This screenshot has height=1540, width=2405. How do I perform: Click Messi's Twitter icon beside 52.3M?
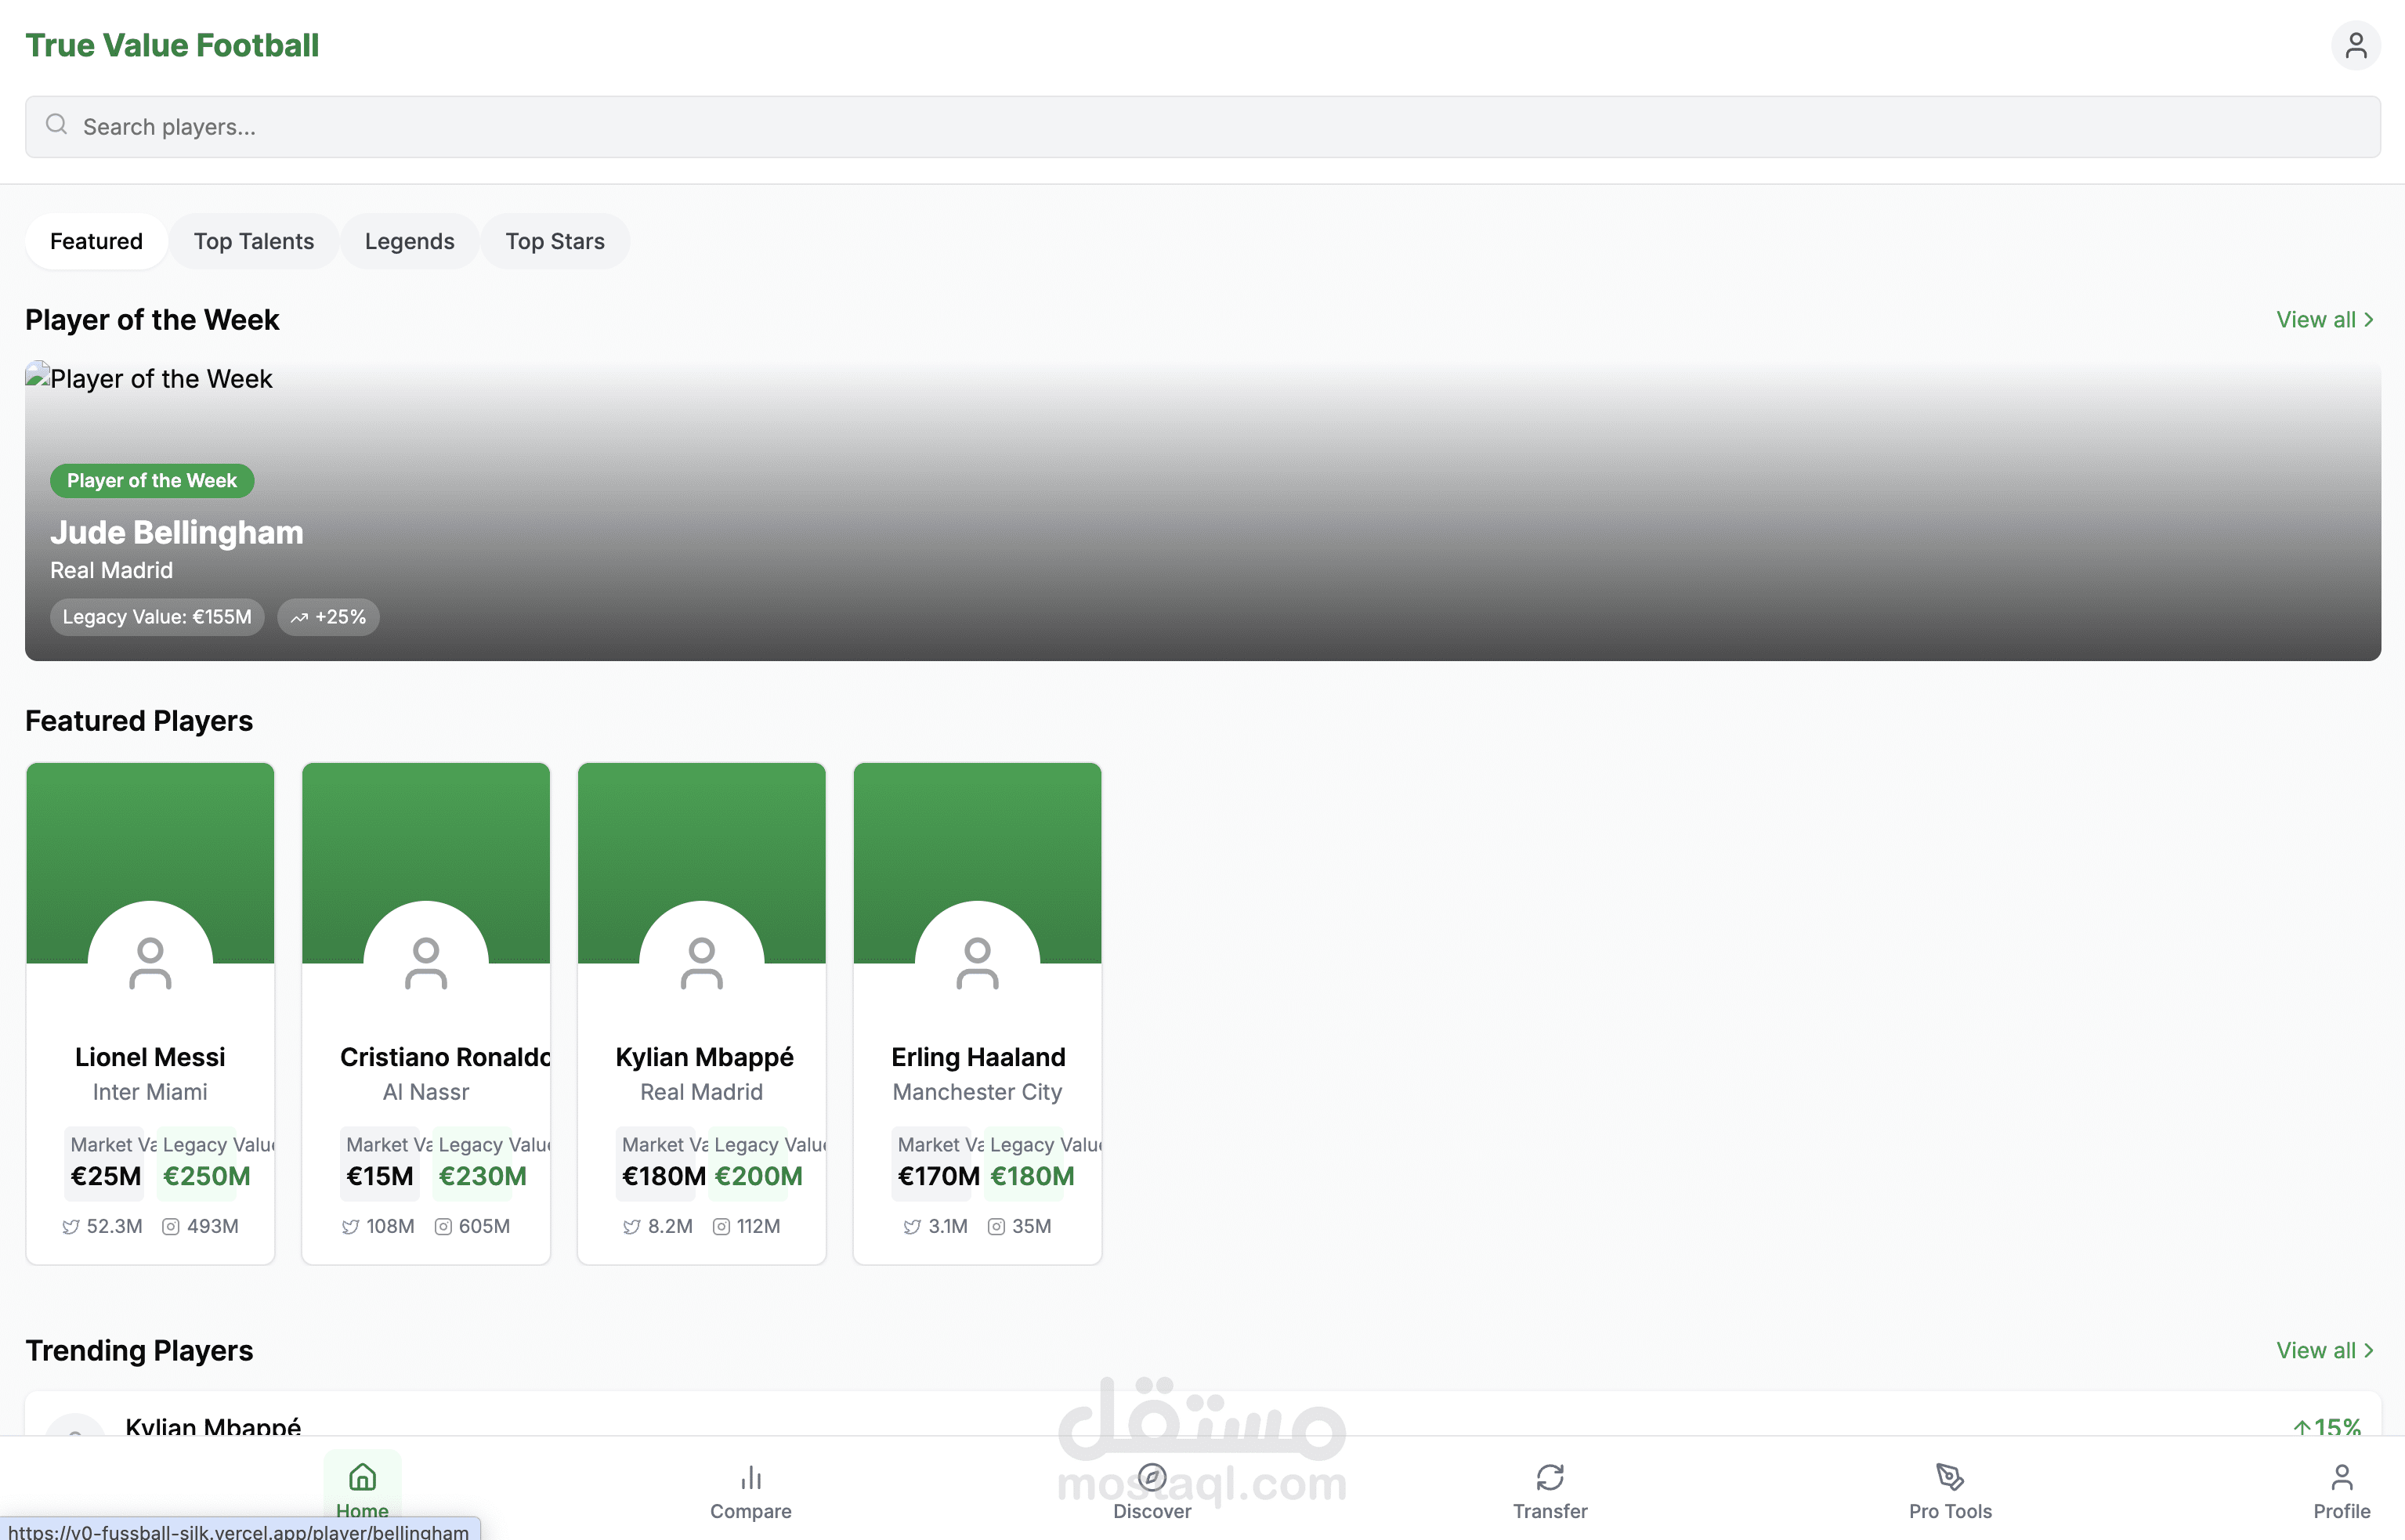click(71, 1227)
